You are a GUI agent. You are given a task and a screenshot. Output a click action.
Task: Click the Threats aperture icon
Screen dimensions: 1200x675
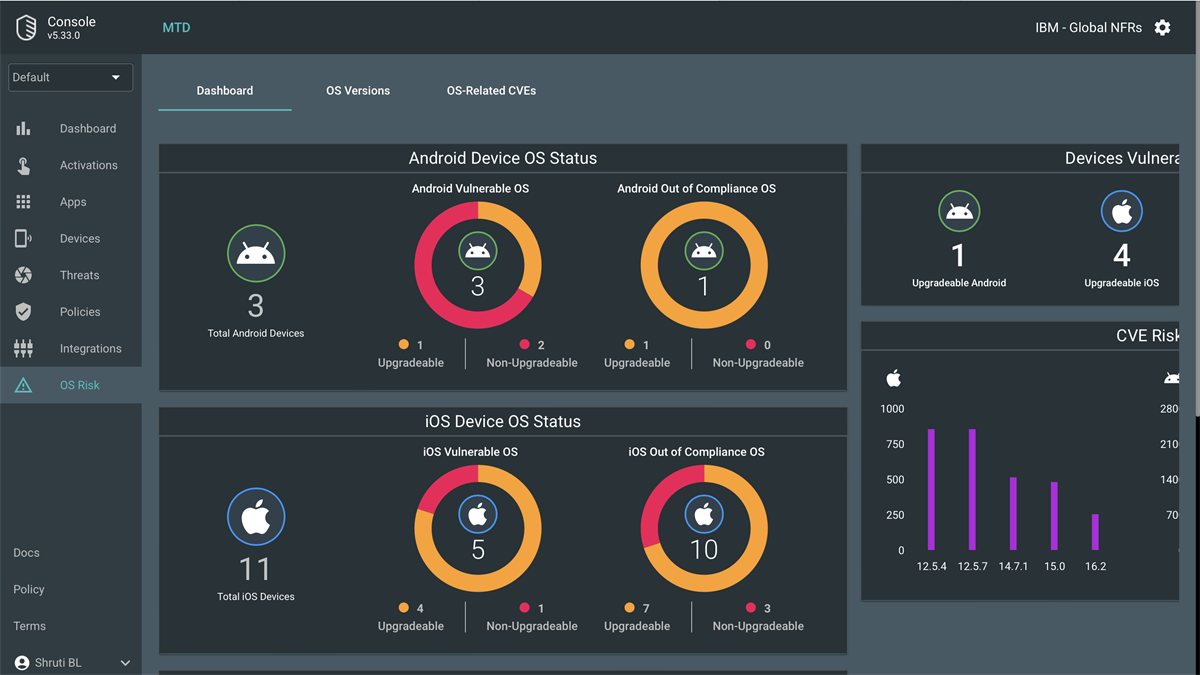[23, 275]
